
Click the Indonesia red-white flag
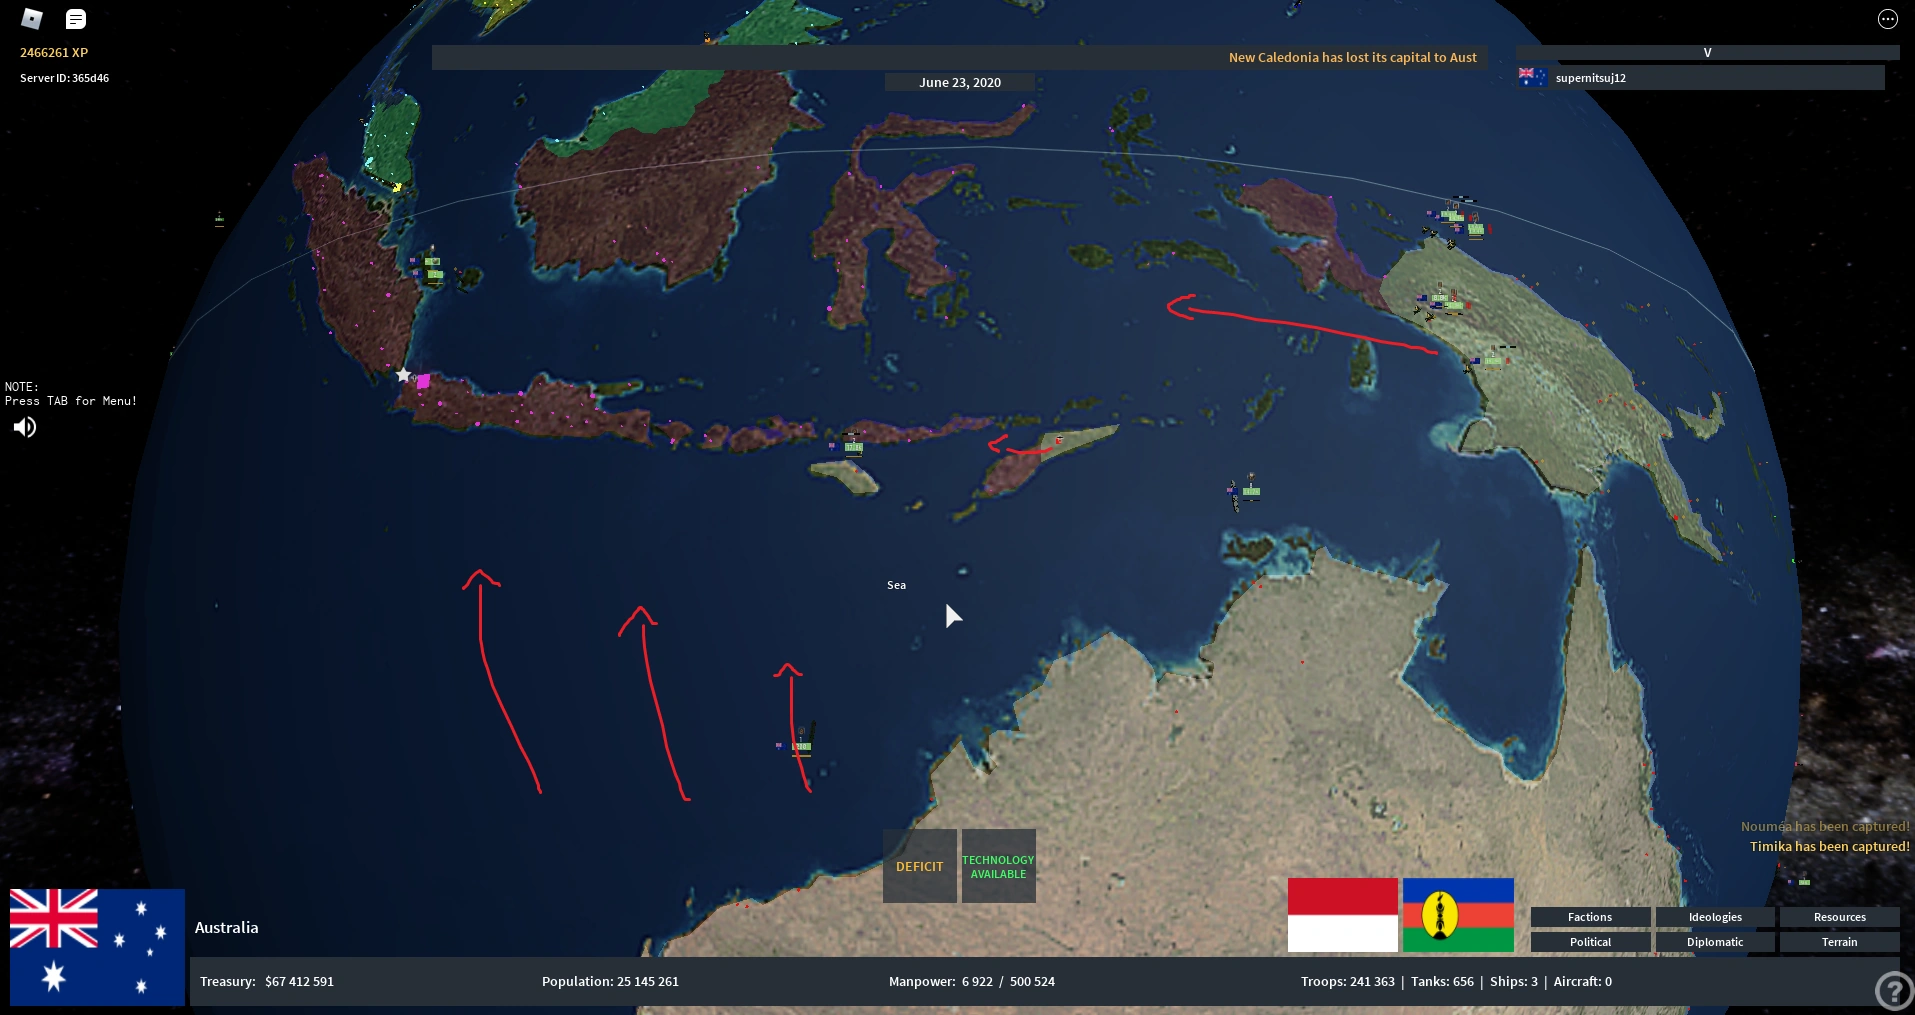1342,915
